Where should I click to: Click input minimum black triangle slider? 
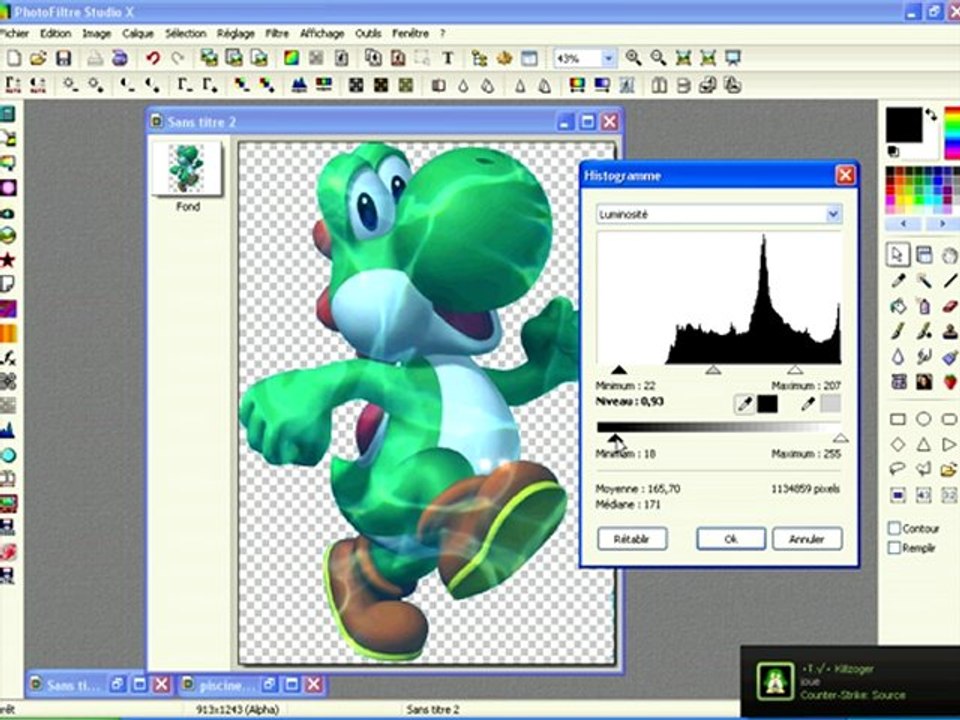pos(619,370)
